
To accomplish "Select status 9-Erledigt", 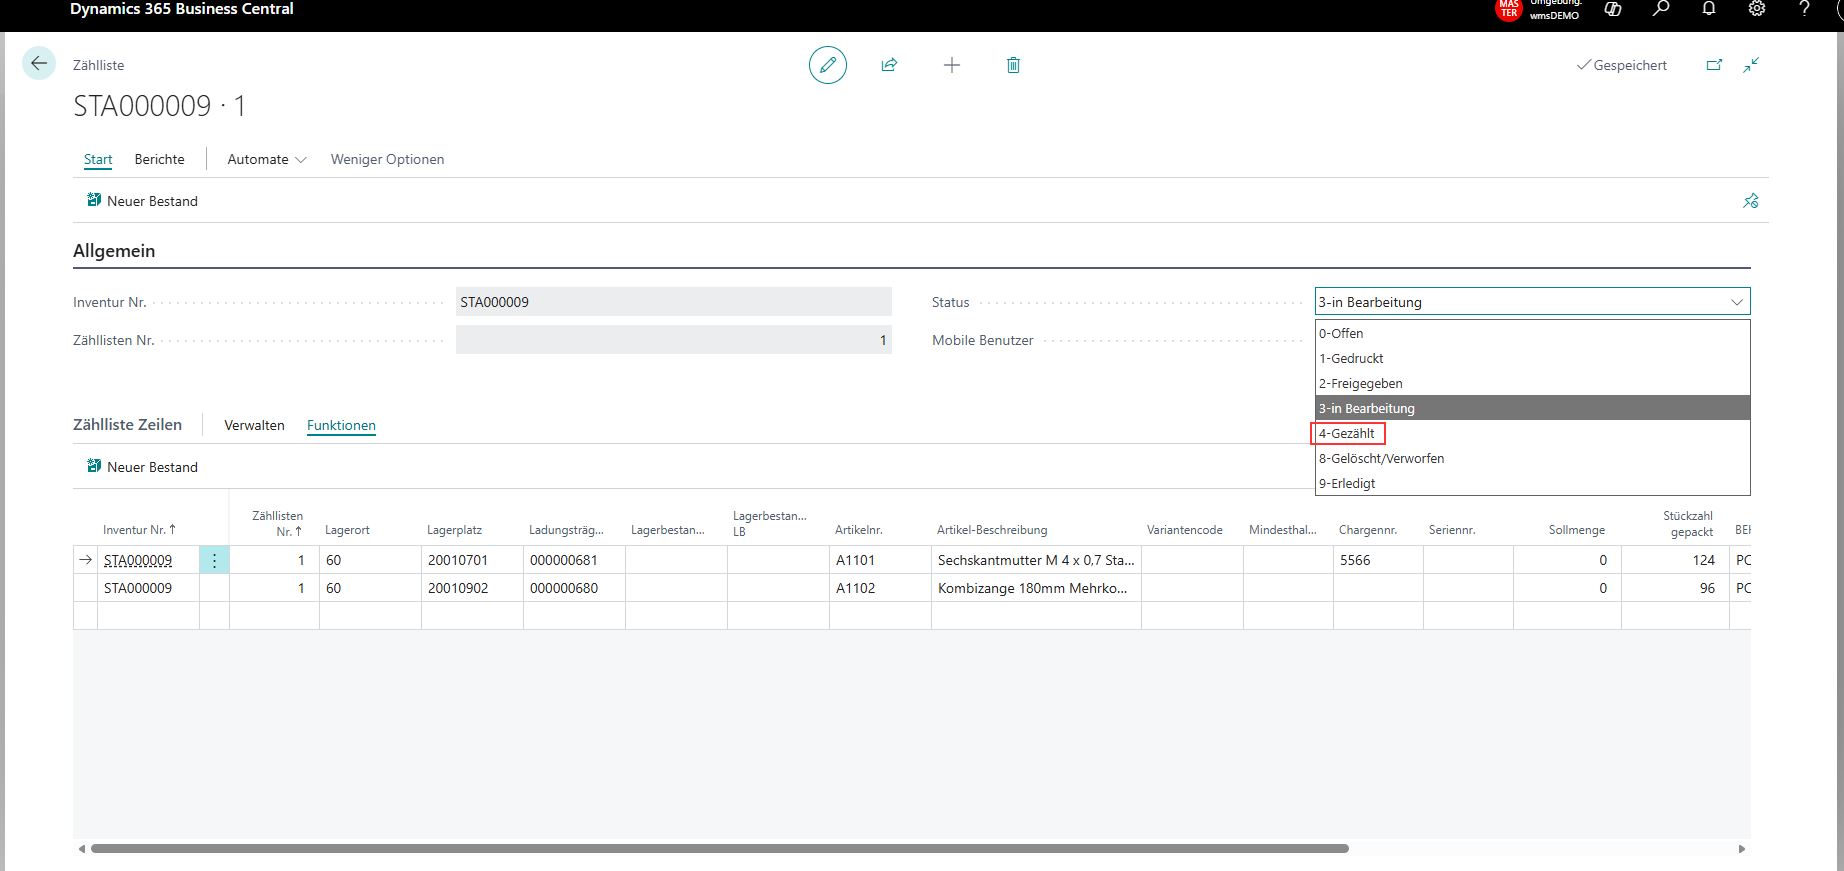I will (1532, 483).
